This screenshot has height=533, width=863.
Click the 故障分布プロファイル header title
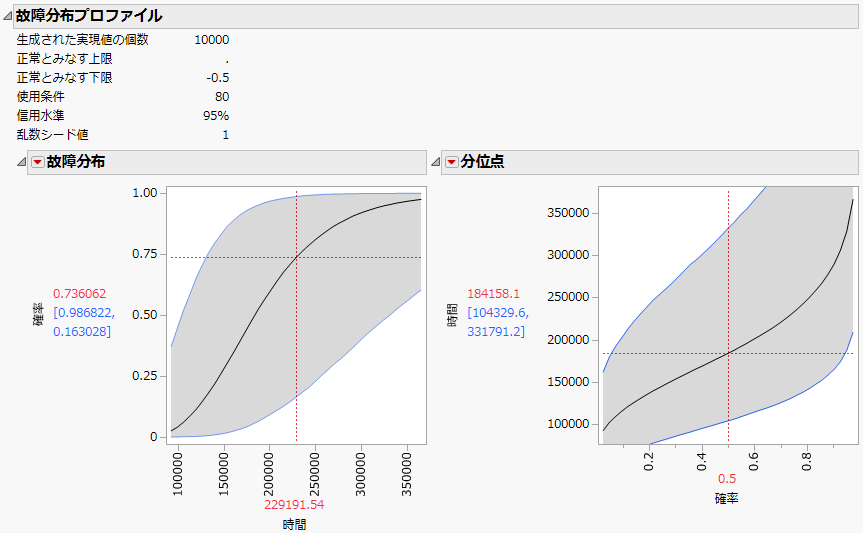click(x=89, y=16)
